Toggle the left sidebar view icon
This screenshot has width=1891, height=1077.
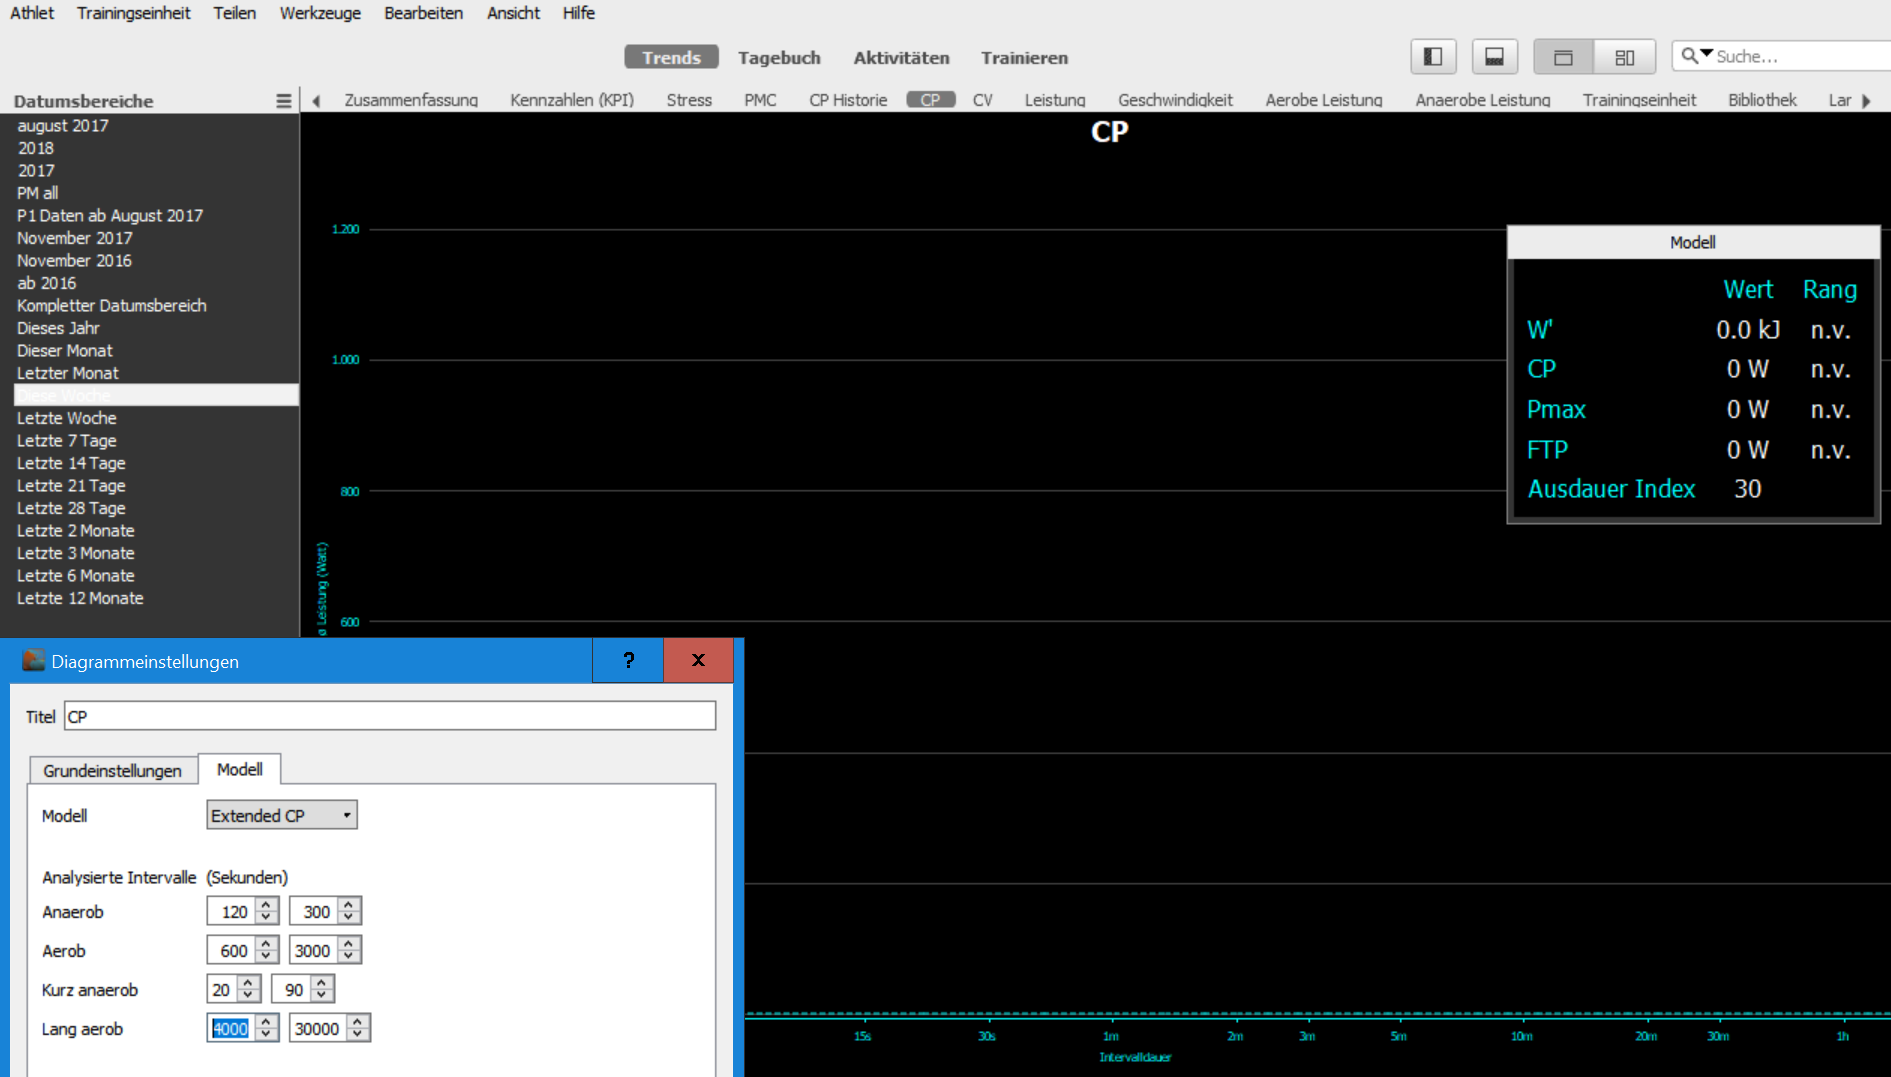[1432, 57]
